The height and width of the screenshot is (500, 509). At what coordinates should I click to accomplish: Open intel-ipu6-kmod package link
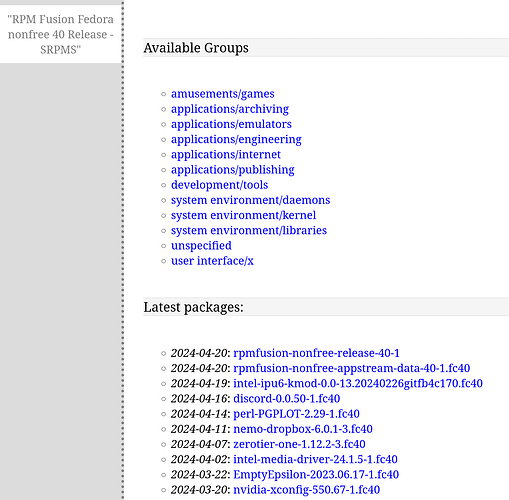[x=358, y=384]
